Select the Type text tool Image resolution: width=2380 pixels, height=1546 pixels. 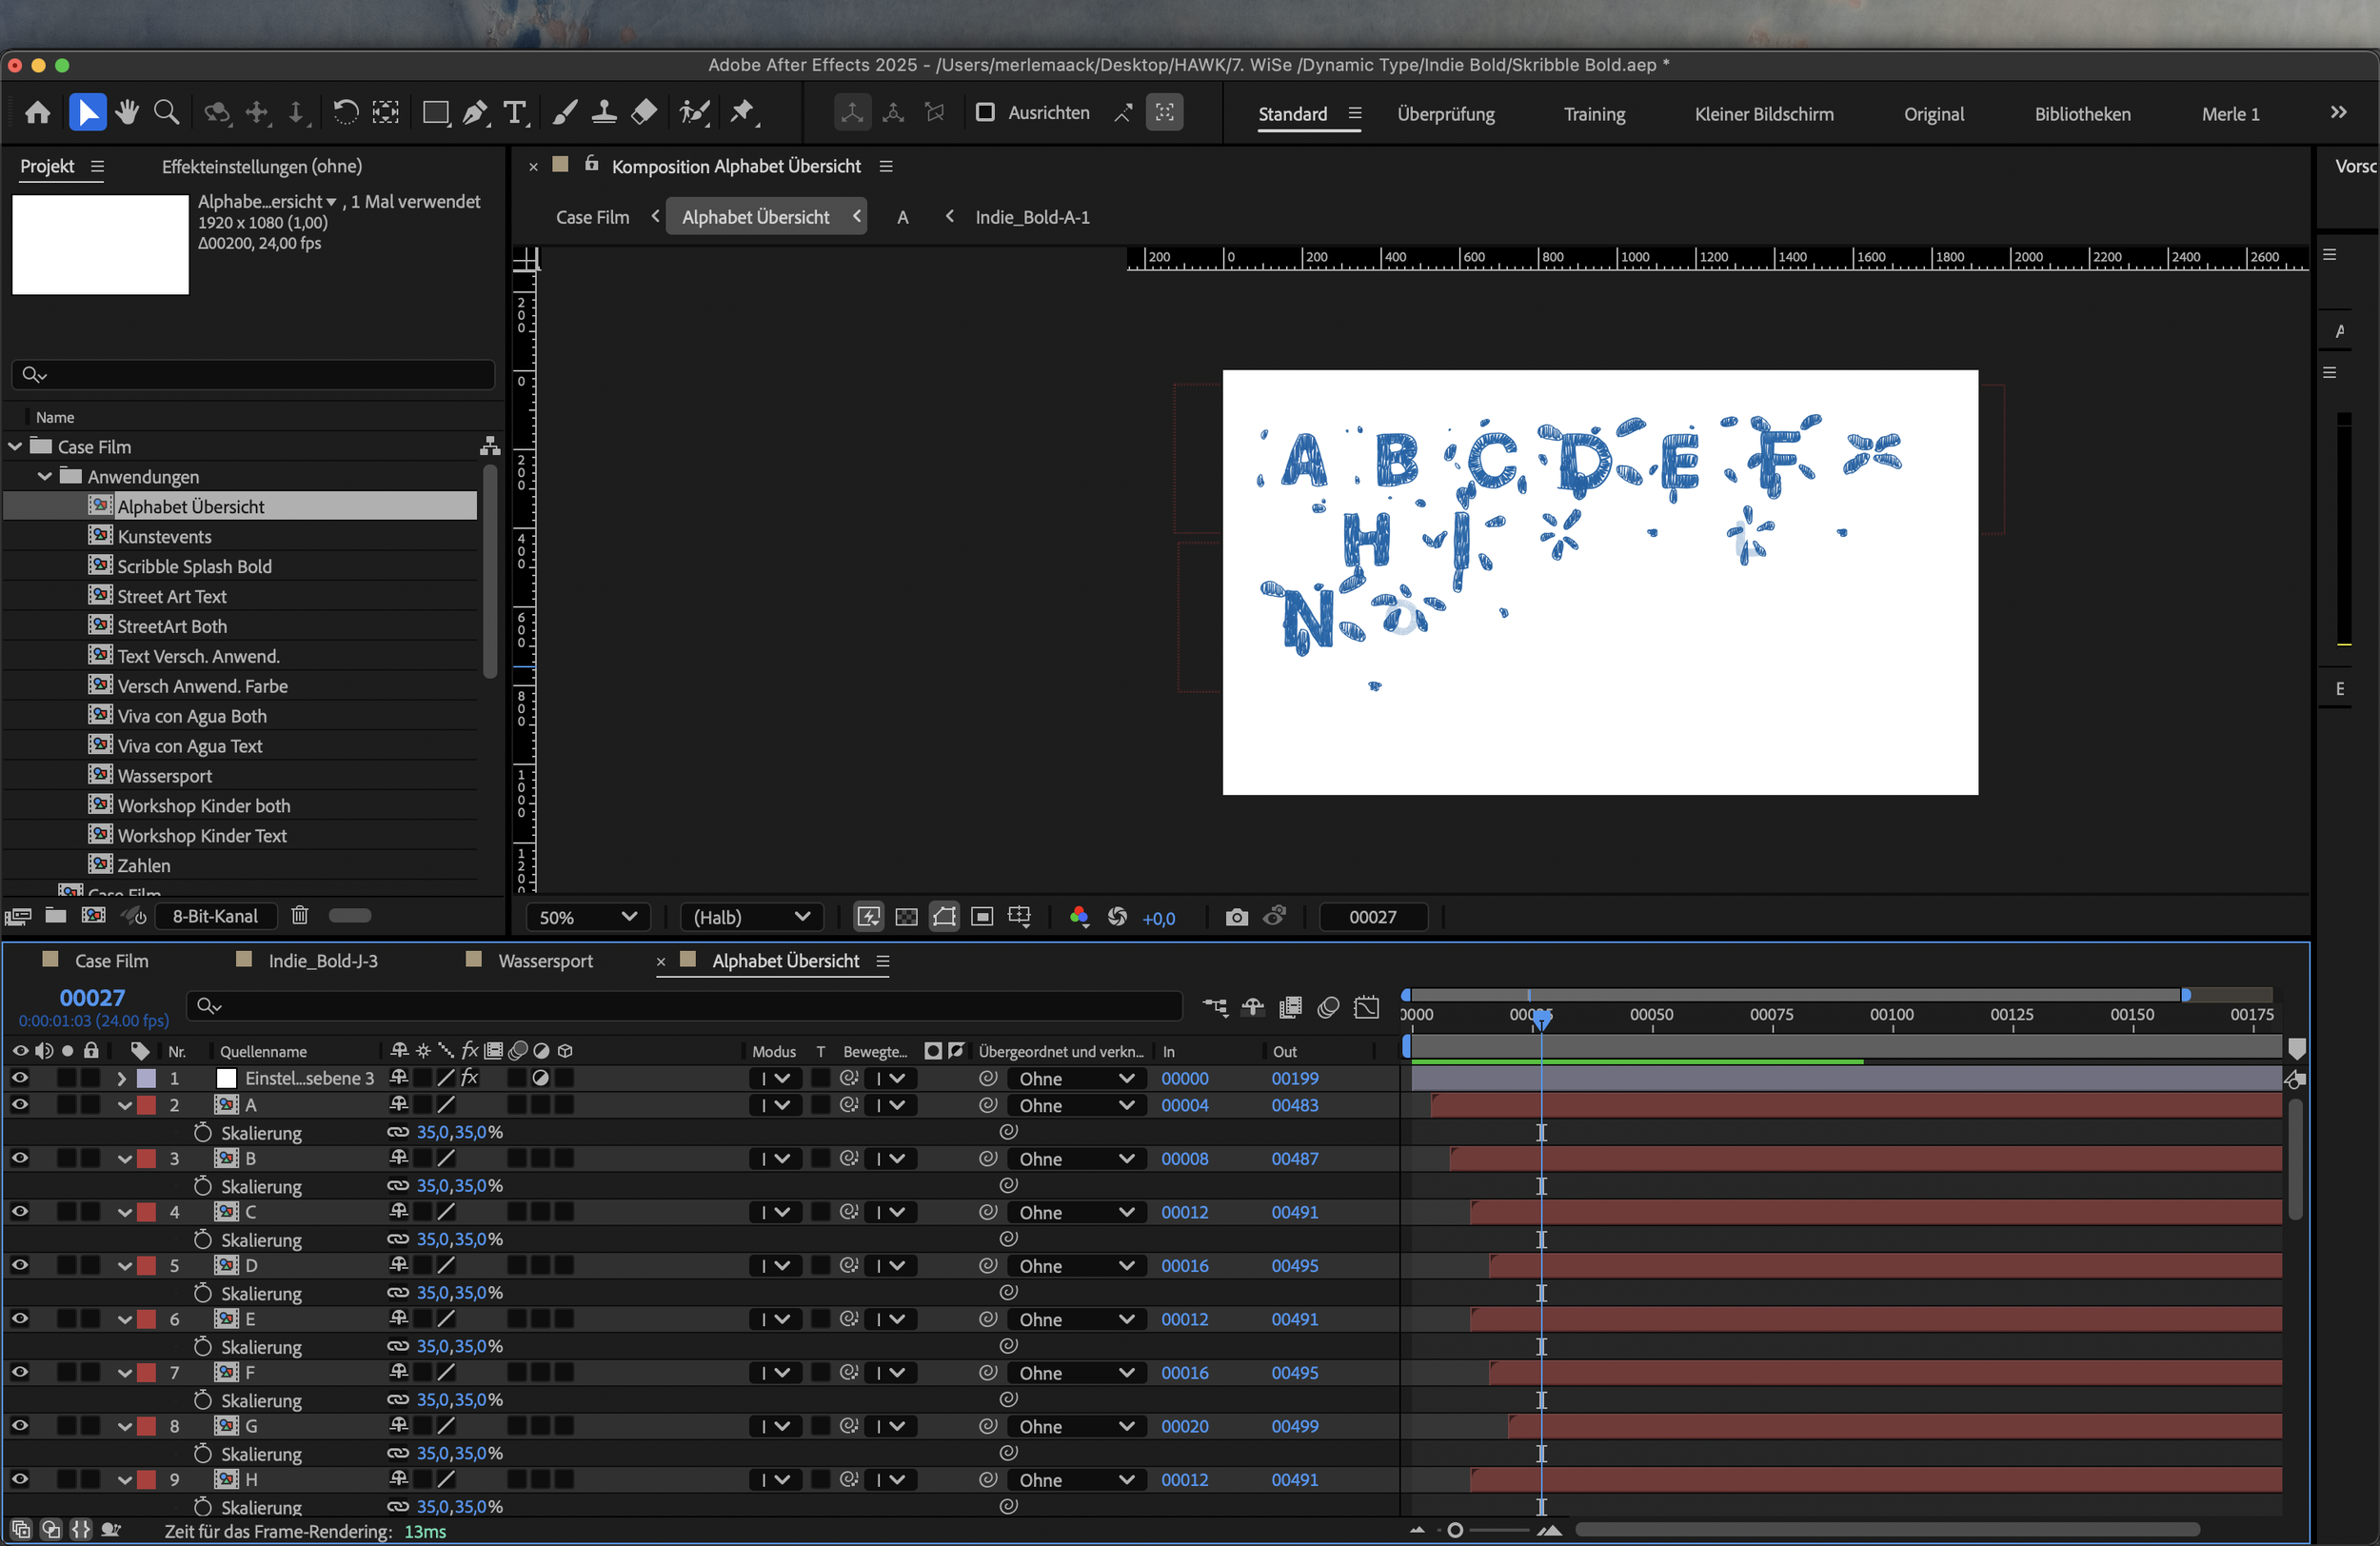point(515,112)
